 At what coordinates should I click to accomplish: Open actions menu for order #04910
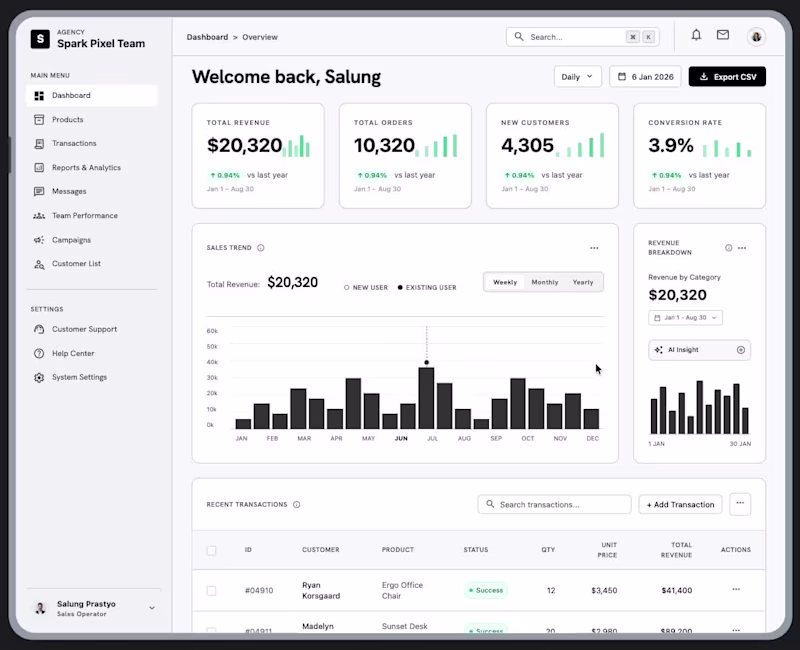(736, 590)
